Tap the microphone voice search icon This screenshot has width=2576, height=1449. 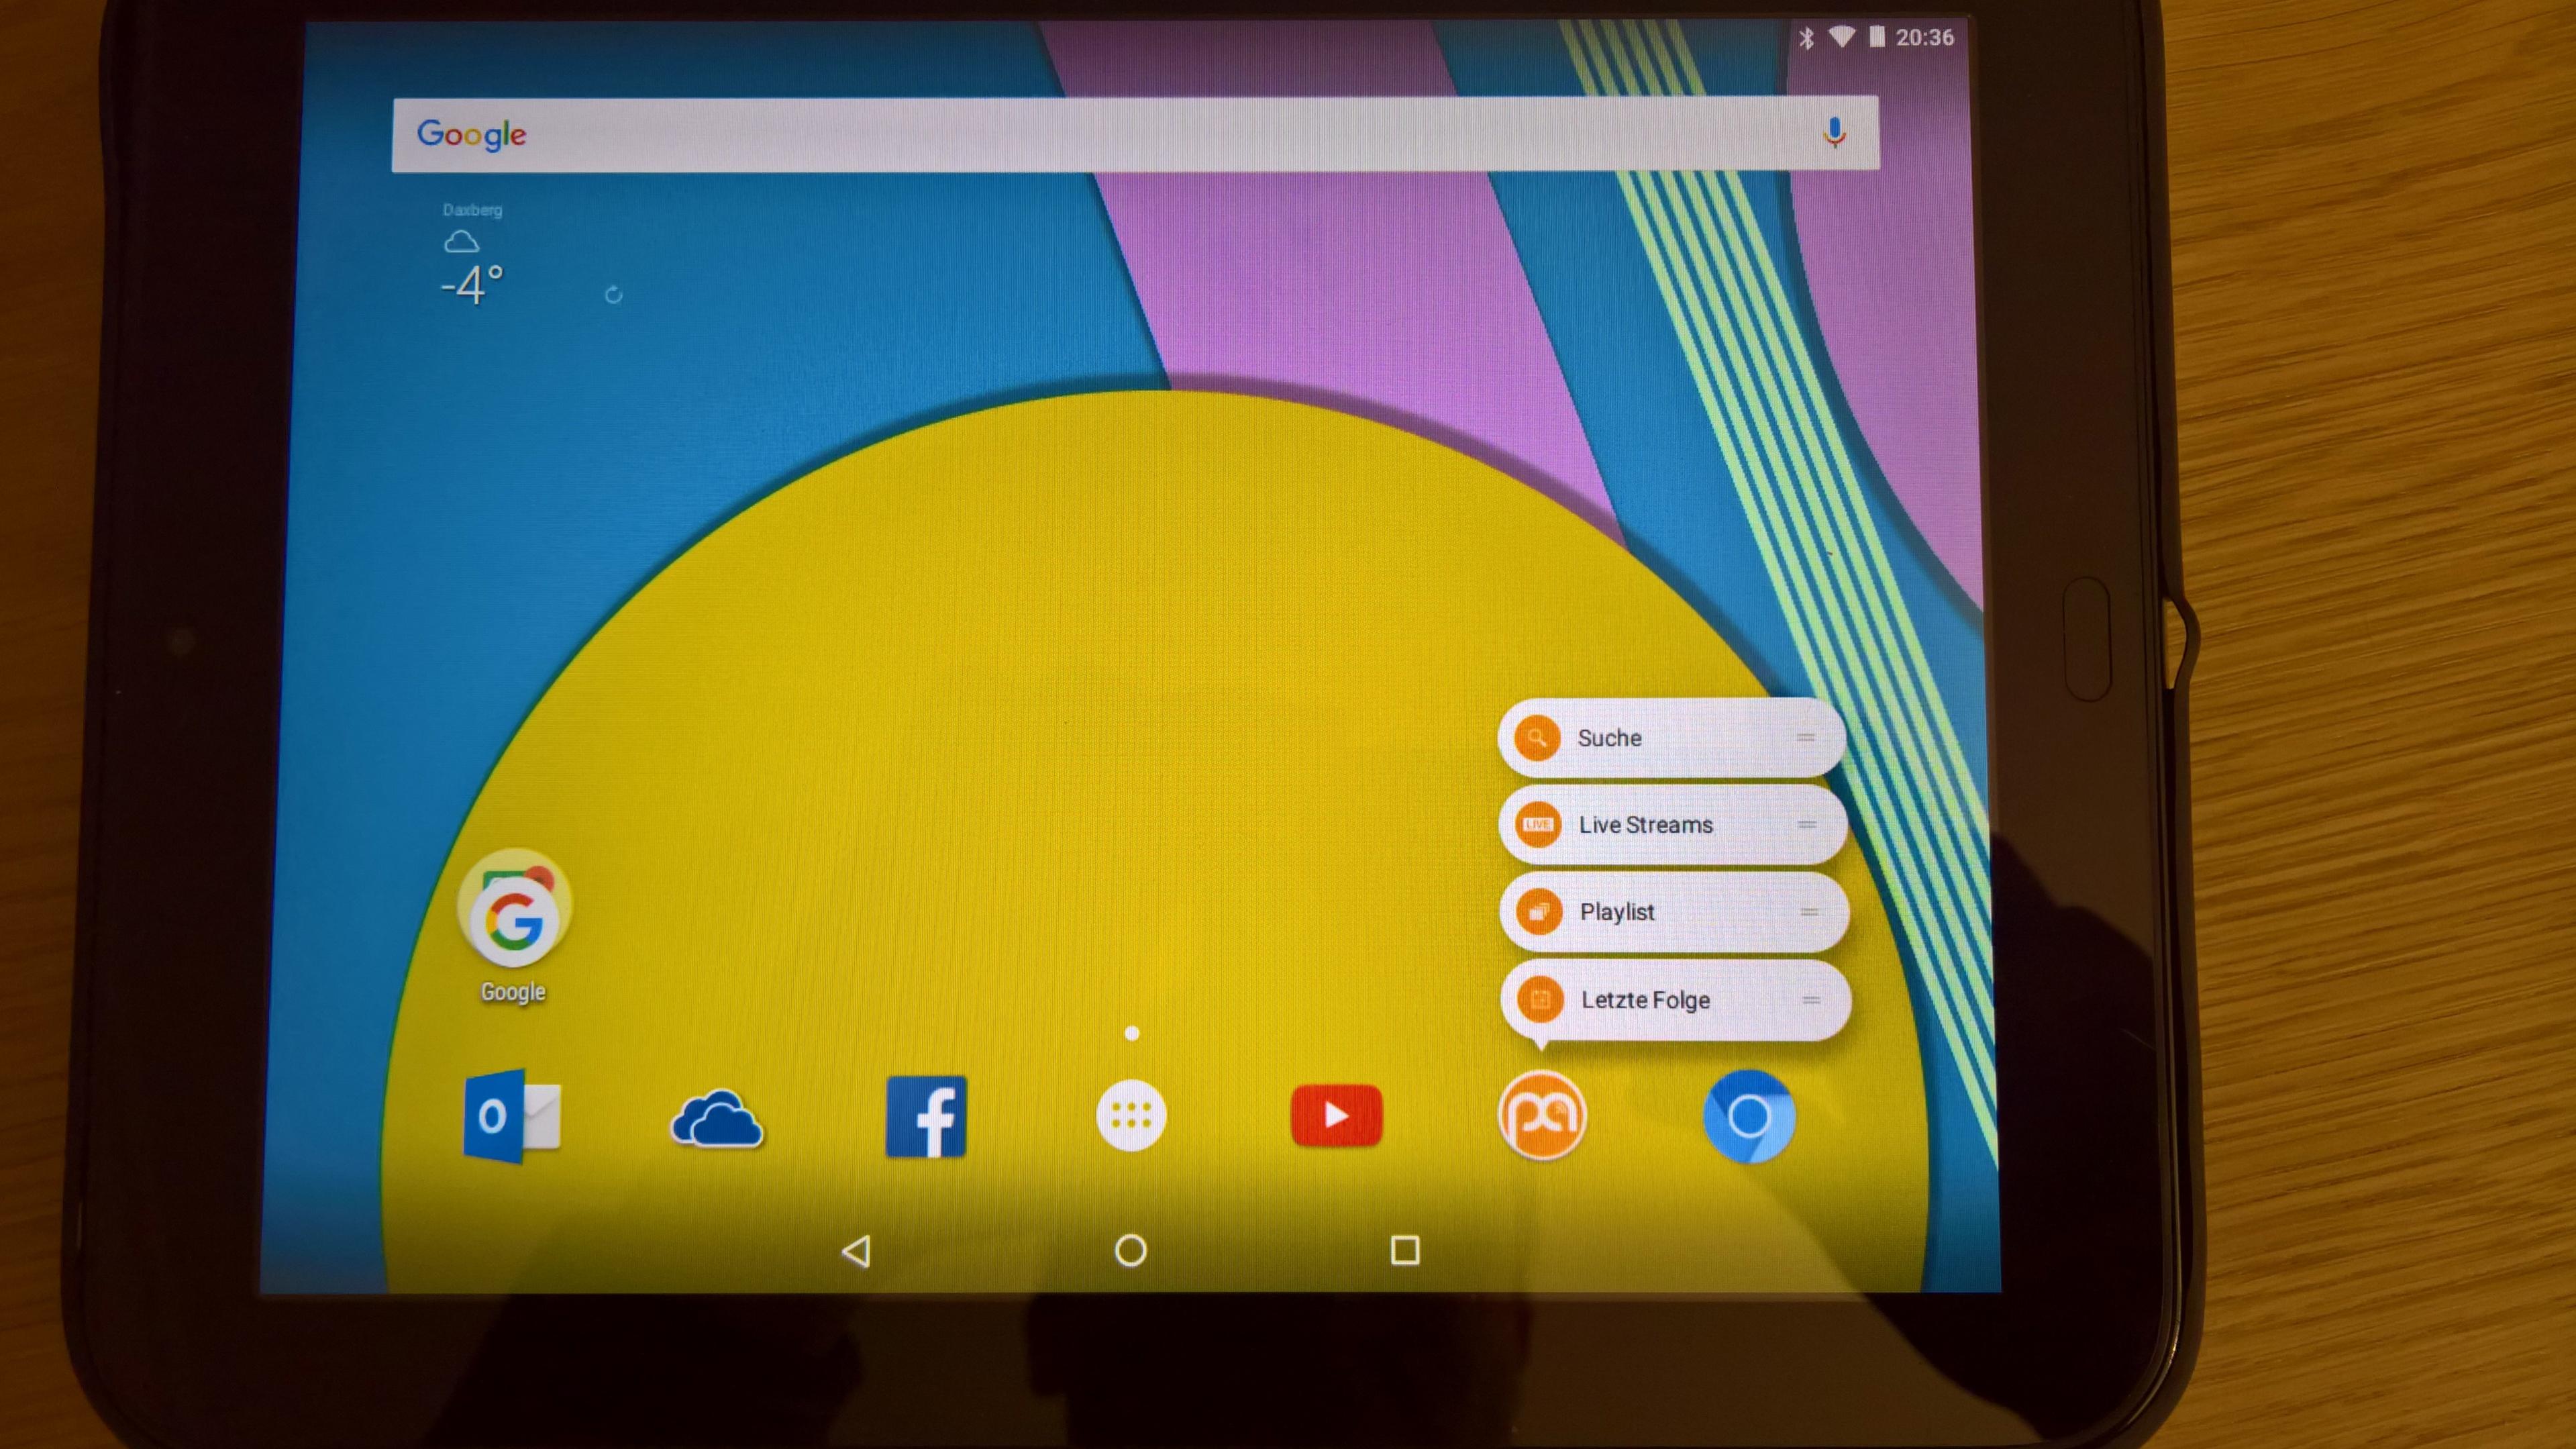(1834, 133)
